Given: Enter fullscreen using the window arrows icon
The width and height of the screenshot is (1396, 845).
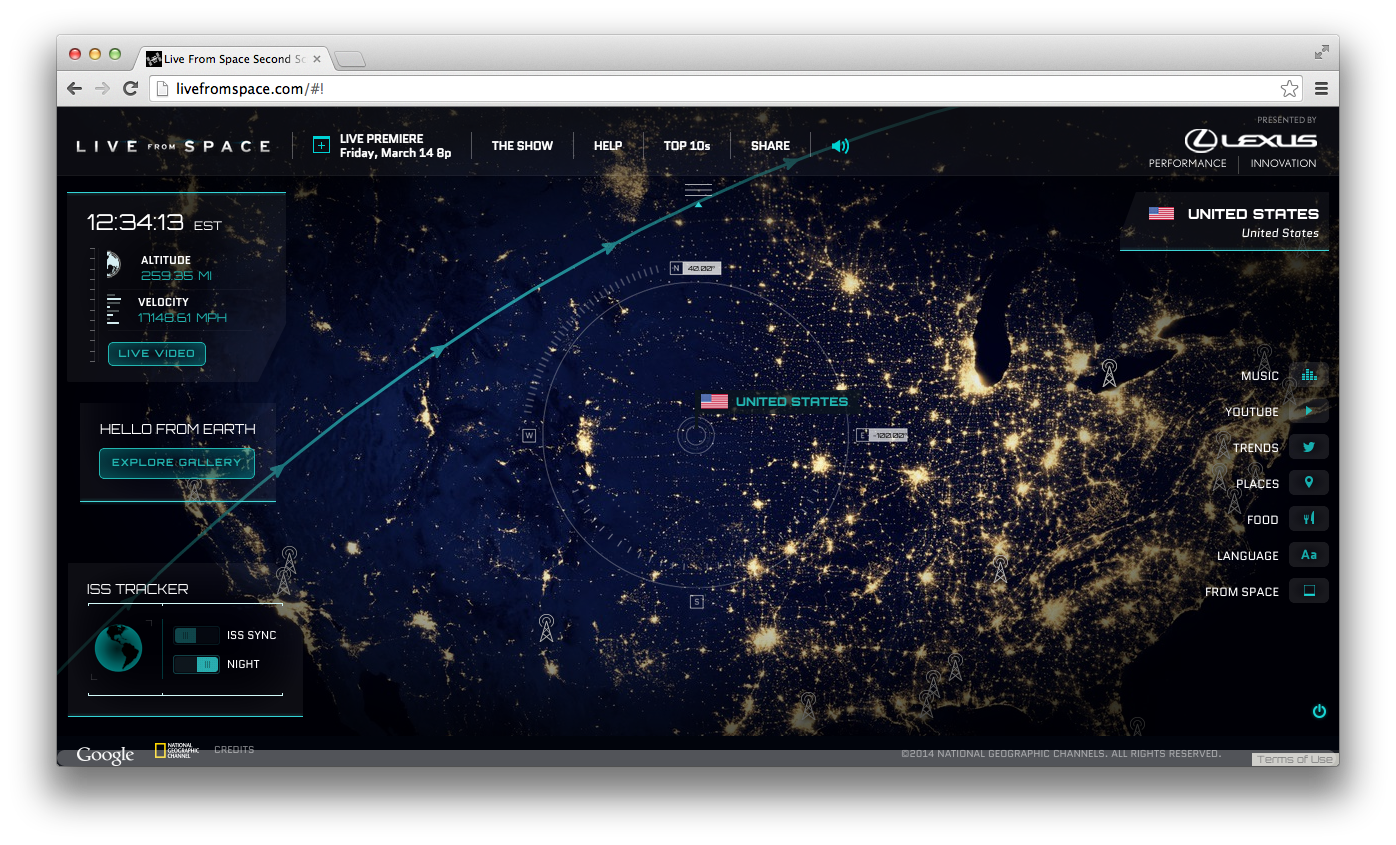Looking at the screenshot, I should pos(1322,52).
